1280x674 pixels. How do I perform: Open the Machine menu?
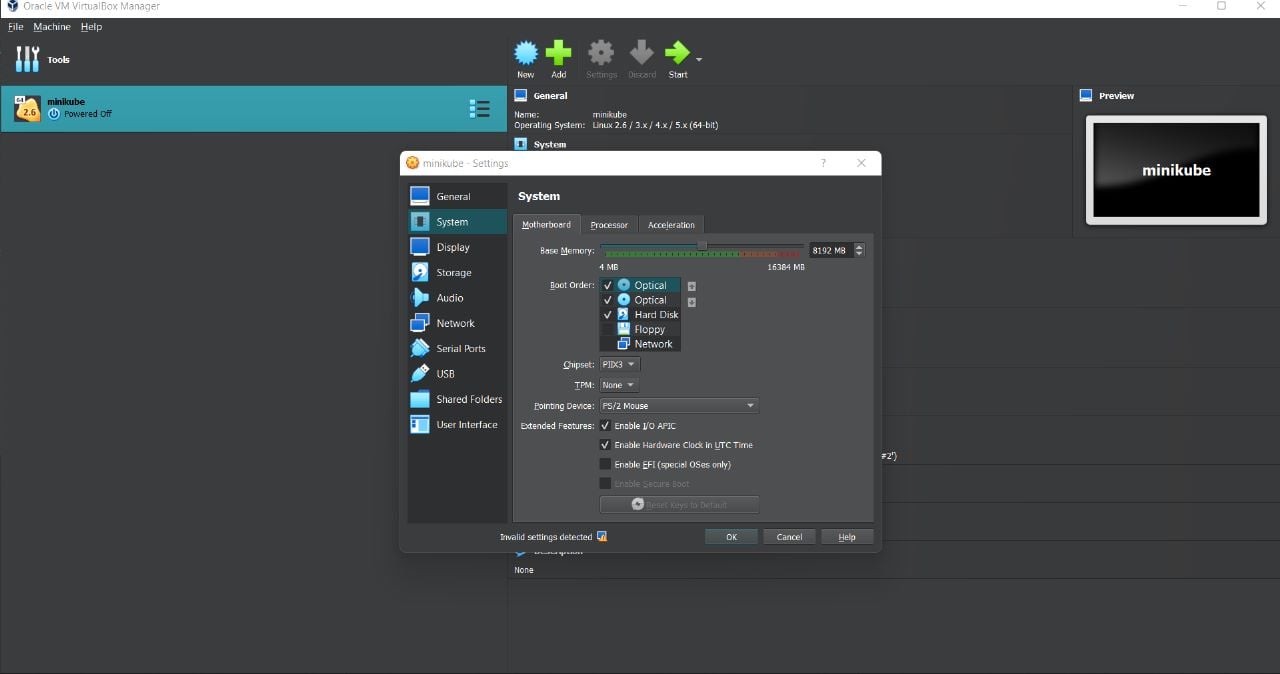[52, 27]
